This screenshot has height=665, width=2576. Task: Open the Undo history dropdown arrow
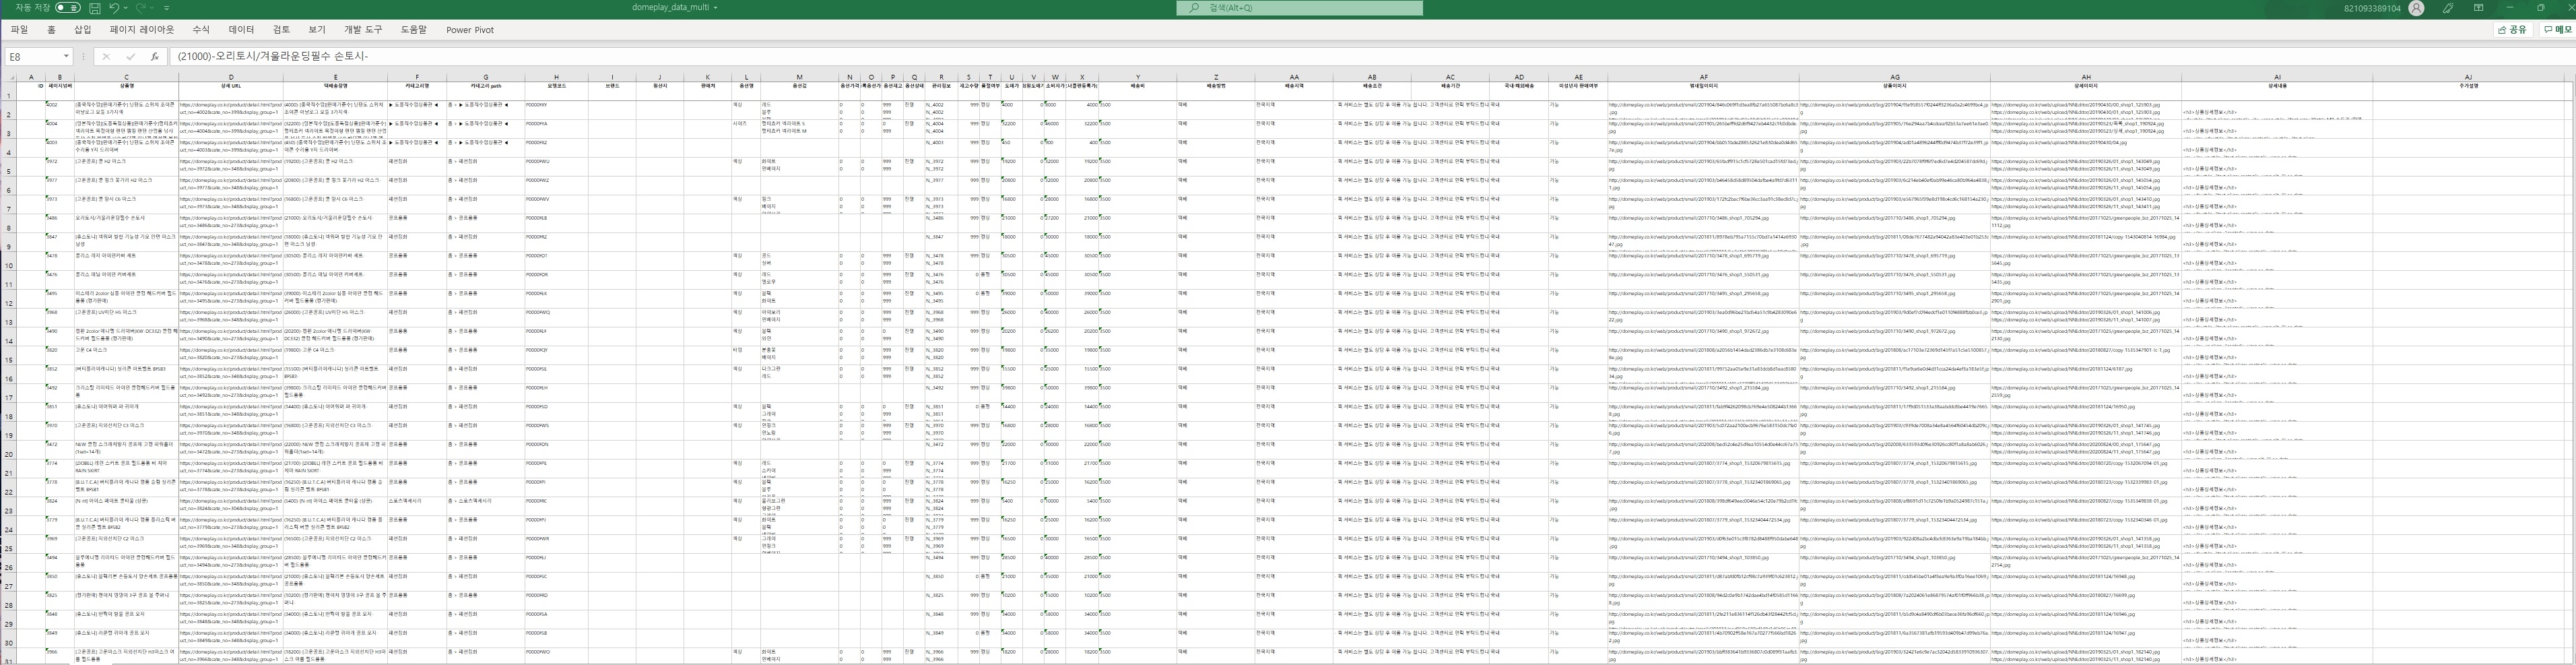(126, 8)
